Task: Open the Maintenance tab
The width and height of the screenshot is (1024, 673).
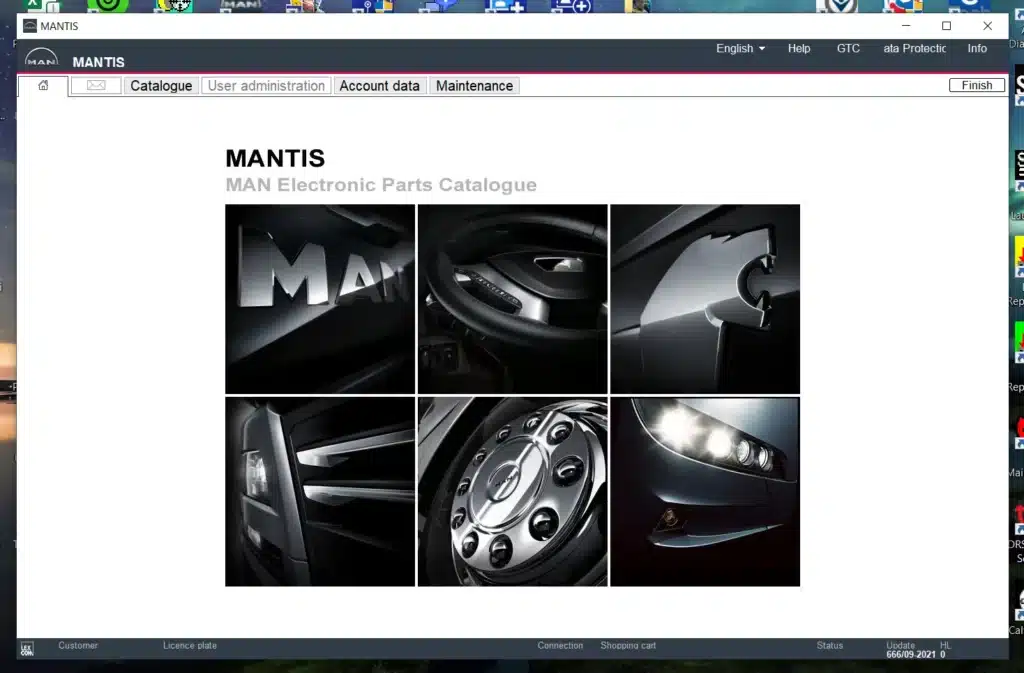Action: [x=474, y=86]
